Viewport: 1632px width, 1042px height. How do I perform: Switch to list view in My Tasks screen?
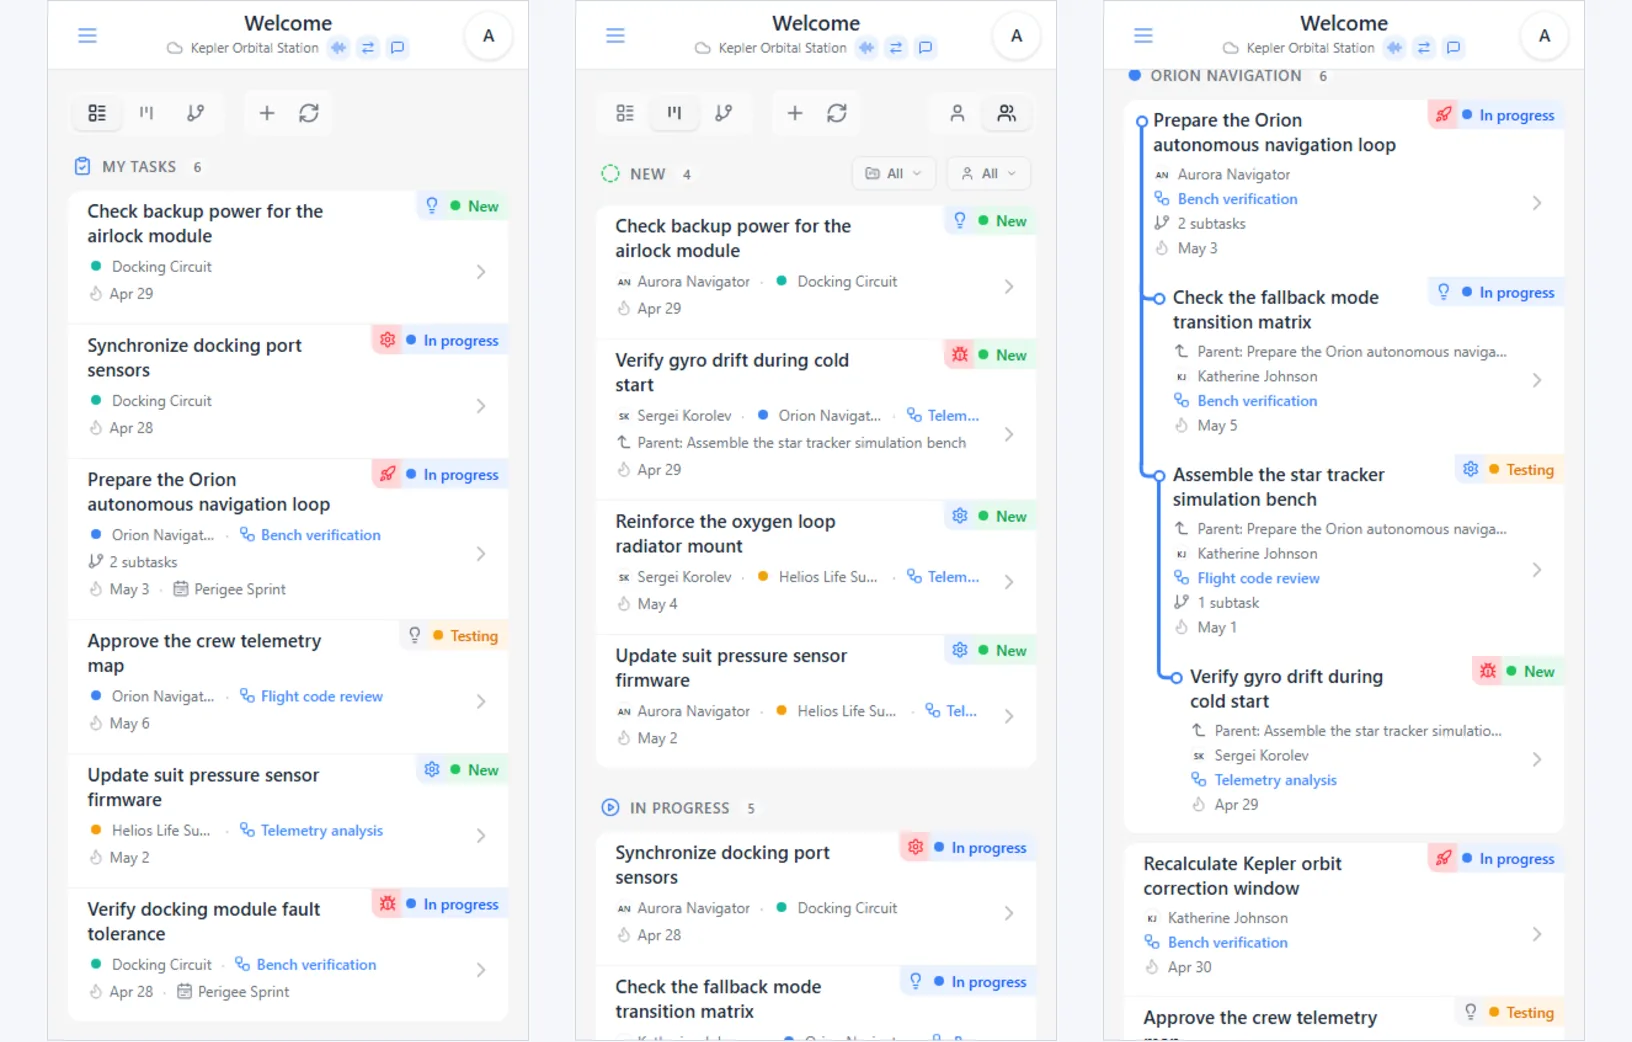[97, 113]
